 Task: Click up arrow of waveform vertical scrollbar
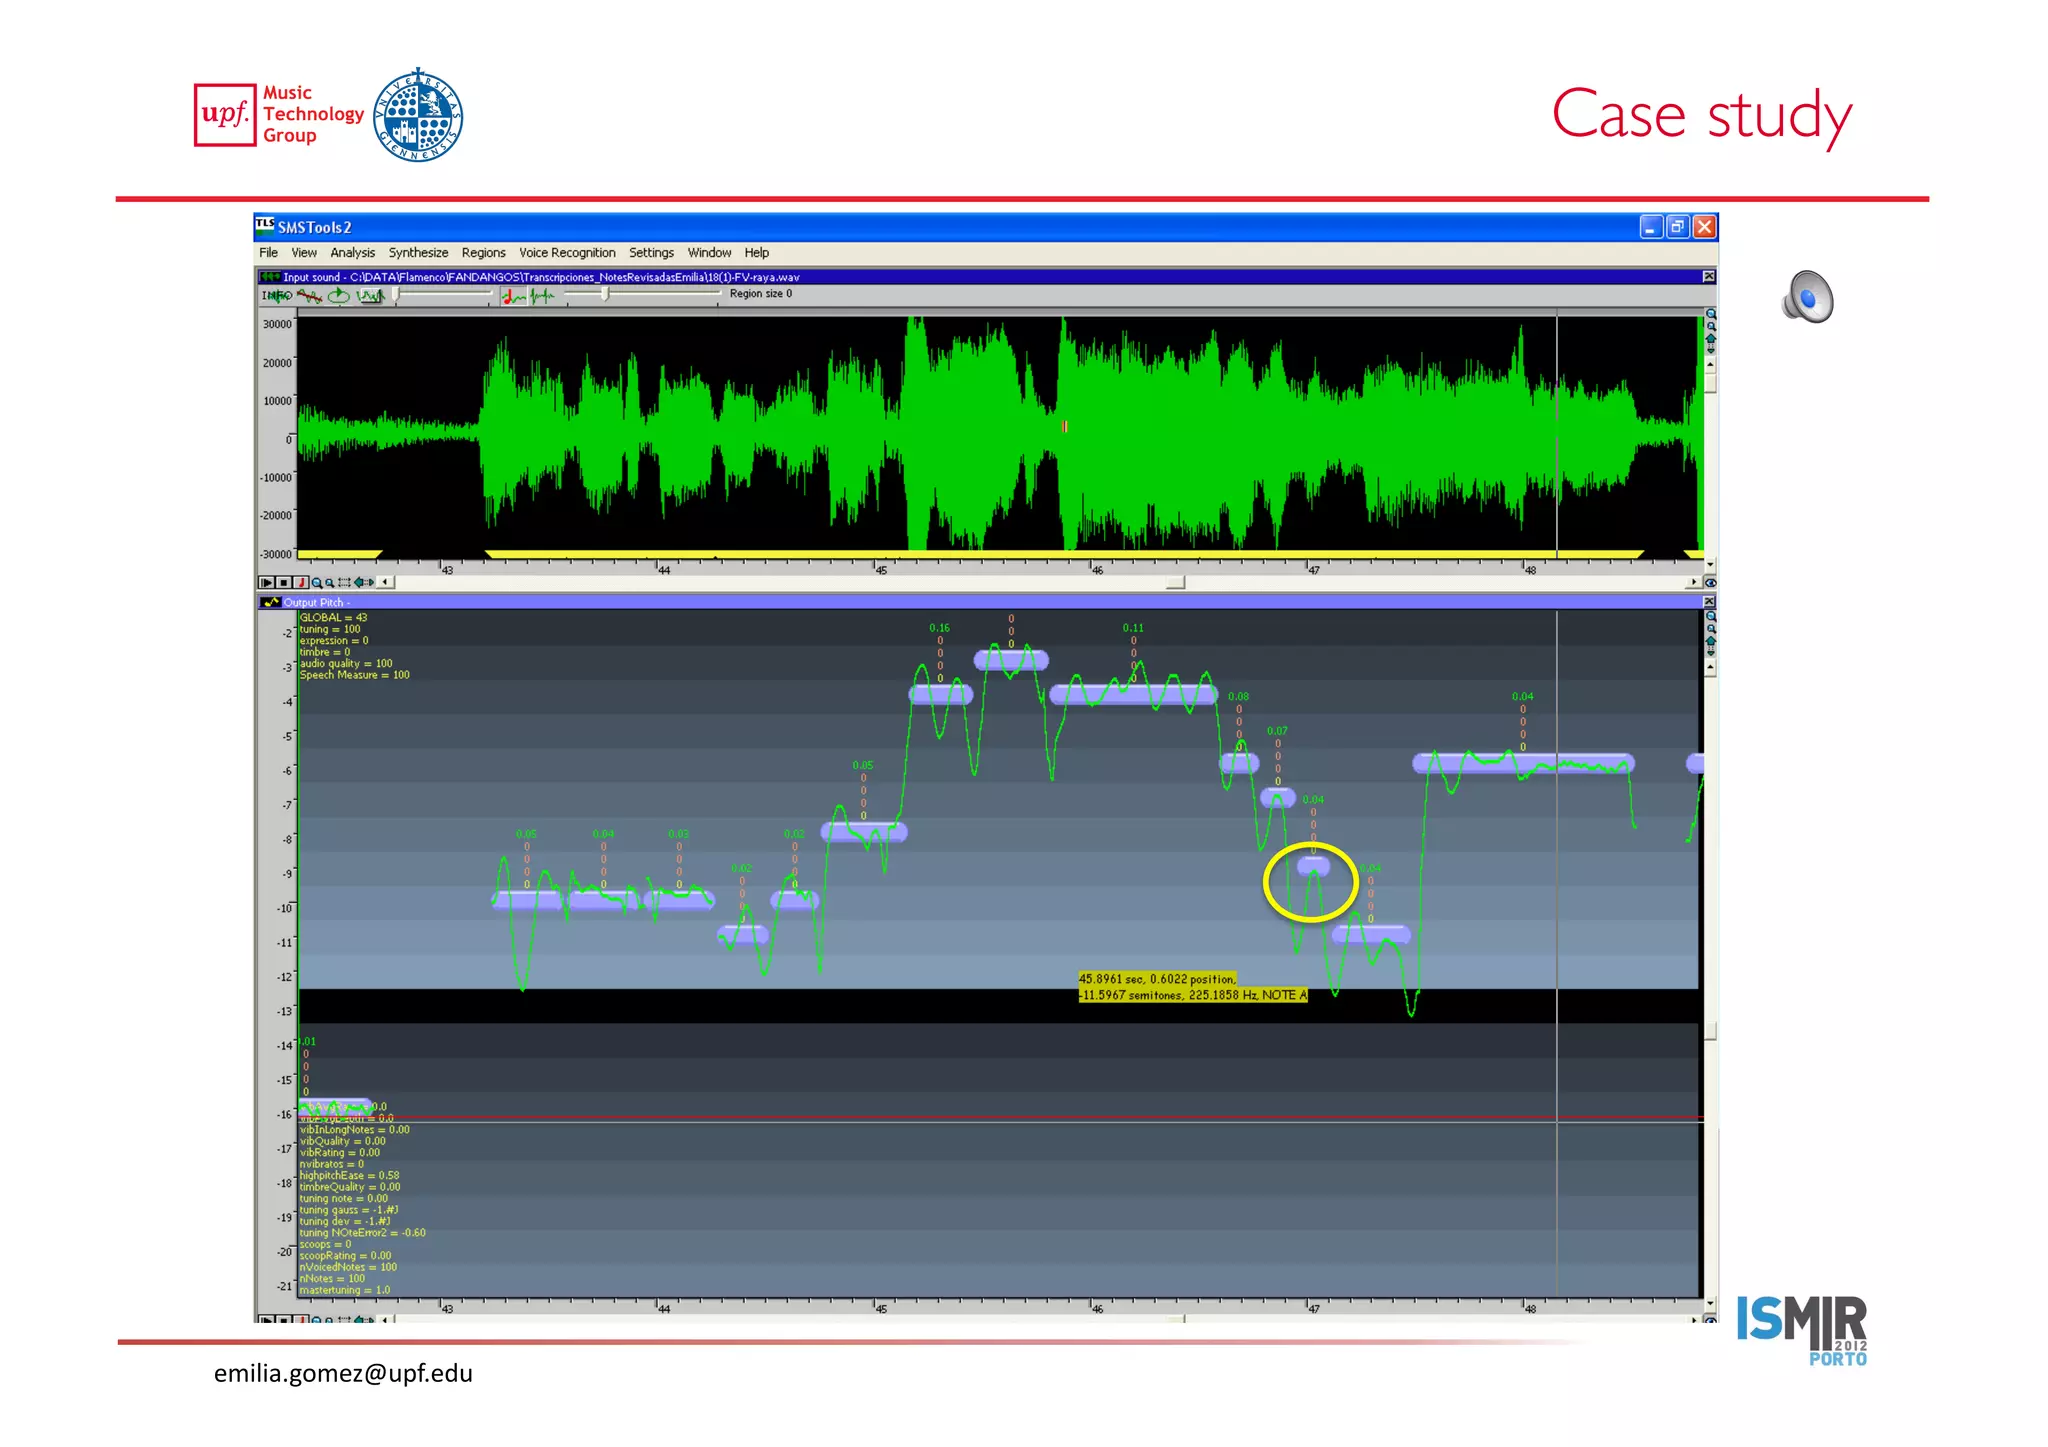pyautogui.click(x=1711, y=364)
